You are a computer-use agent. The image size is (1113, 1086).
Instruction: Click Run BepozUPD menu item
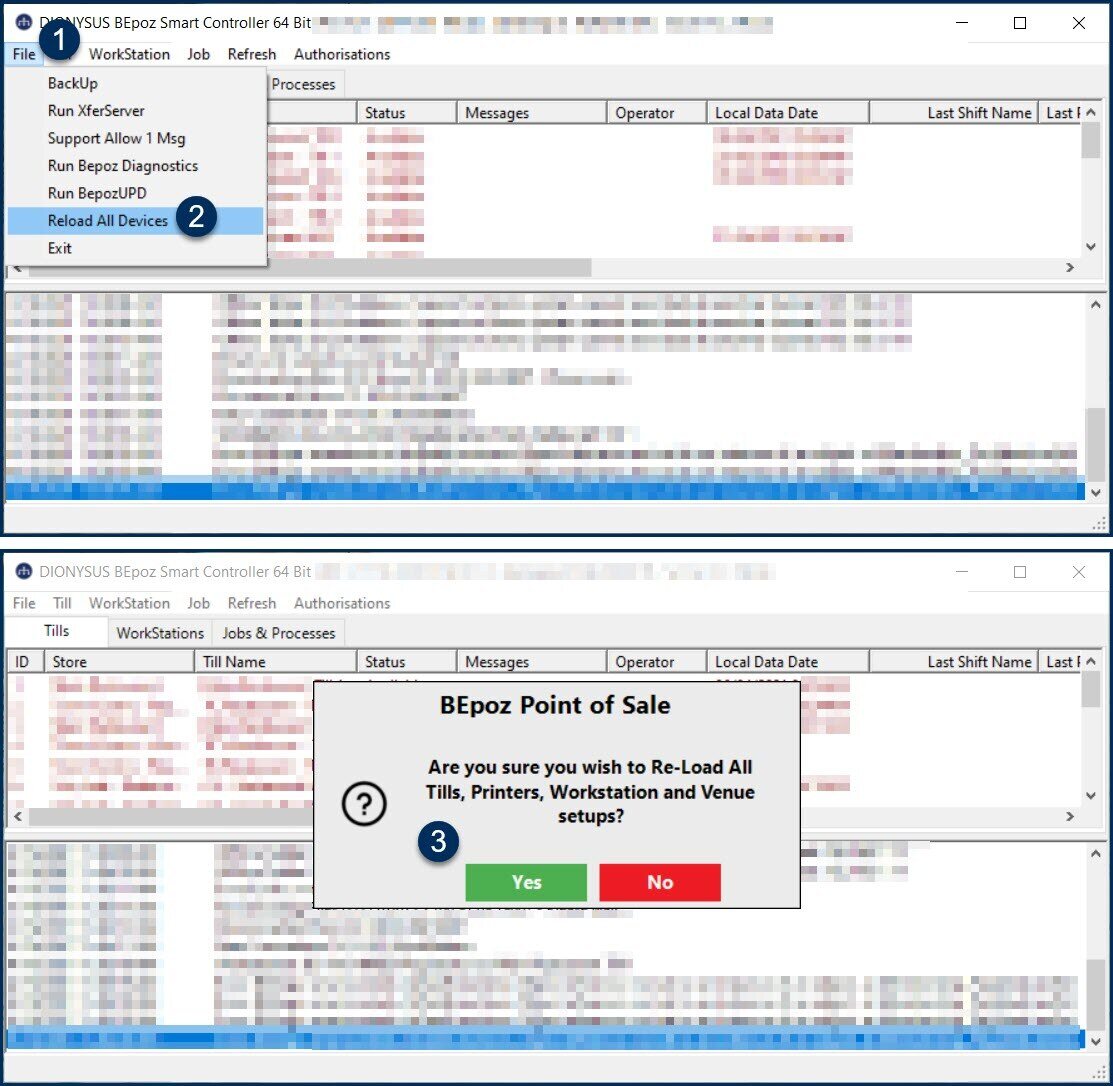(x=97, y=194)
